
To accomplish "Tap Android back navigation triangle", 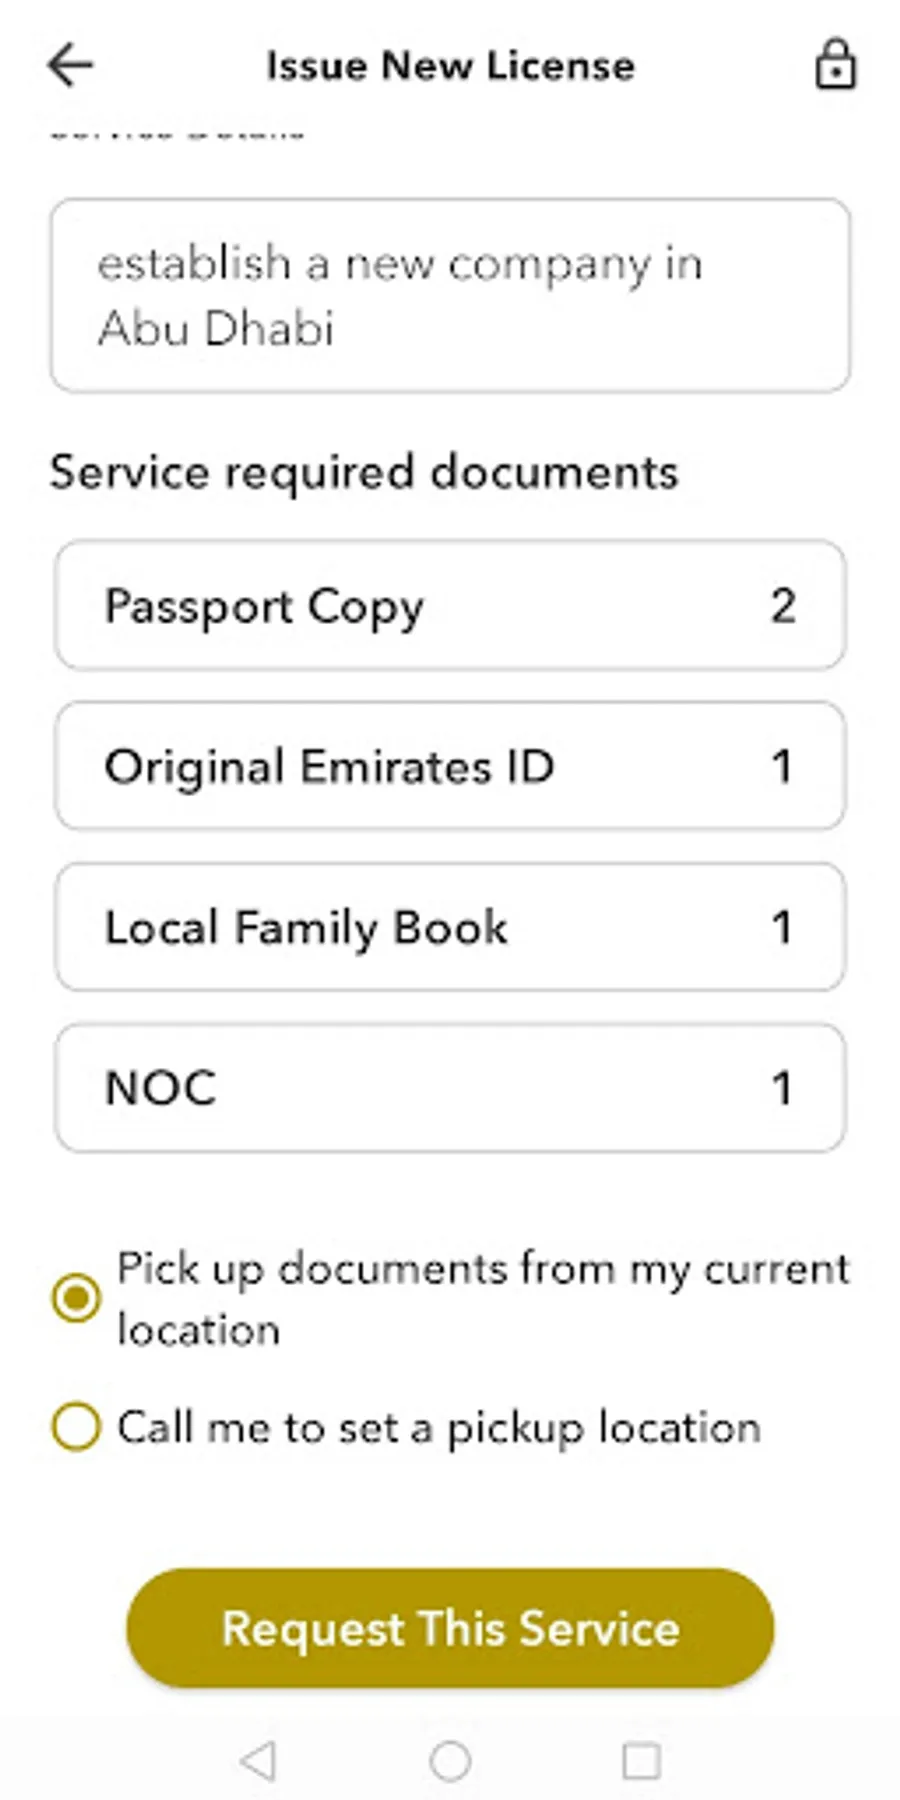I will (x=259, y=1761).
